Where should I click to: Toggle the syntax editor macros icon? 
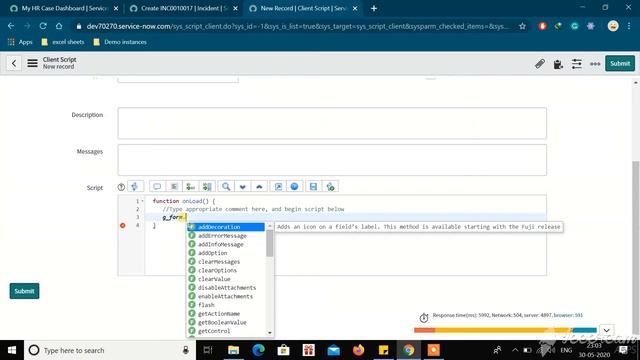[135, 187]
